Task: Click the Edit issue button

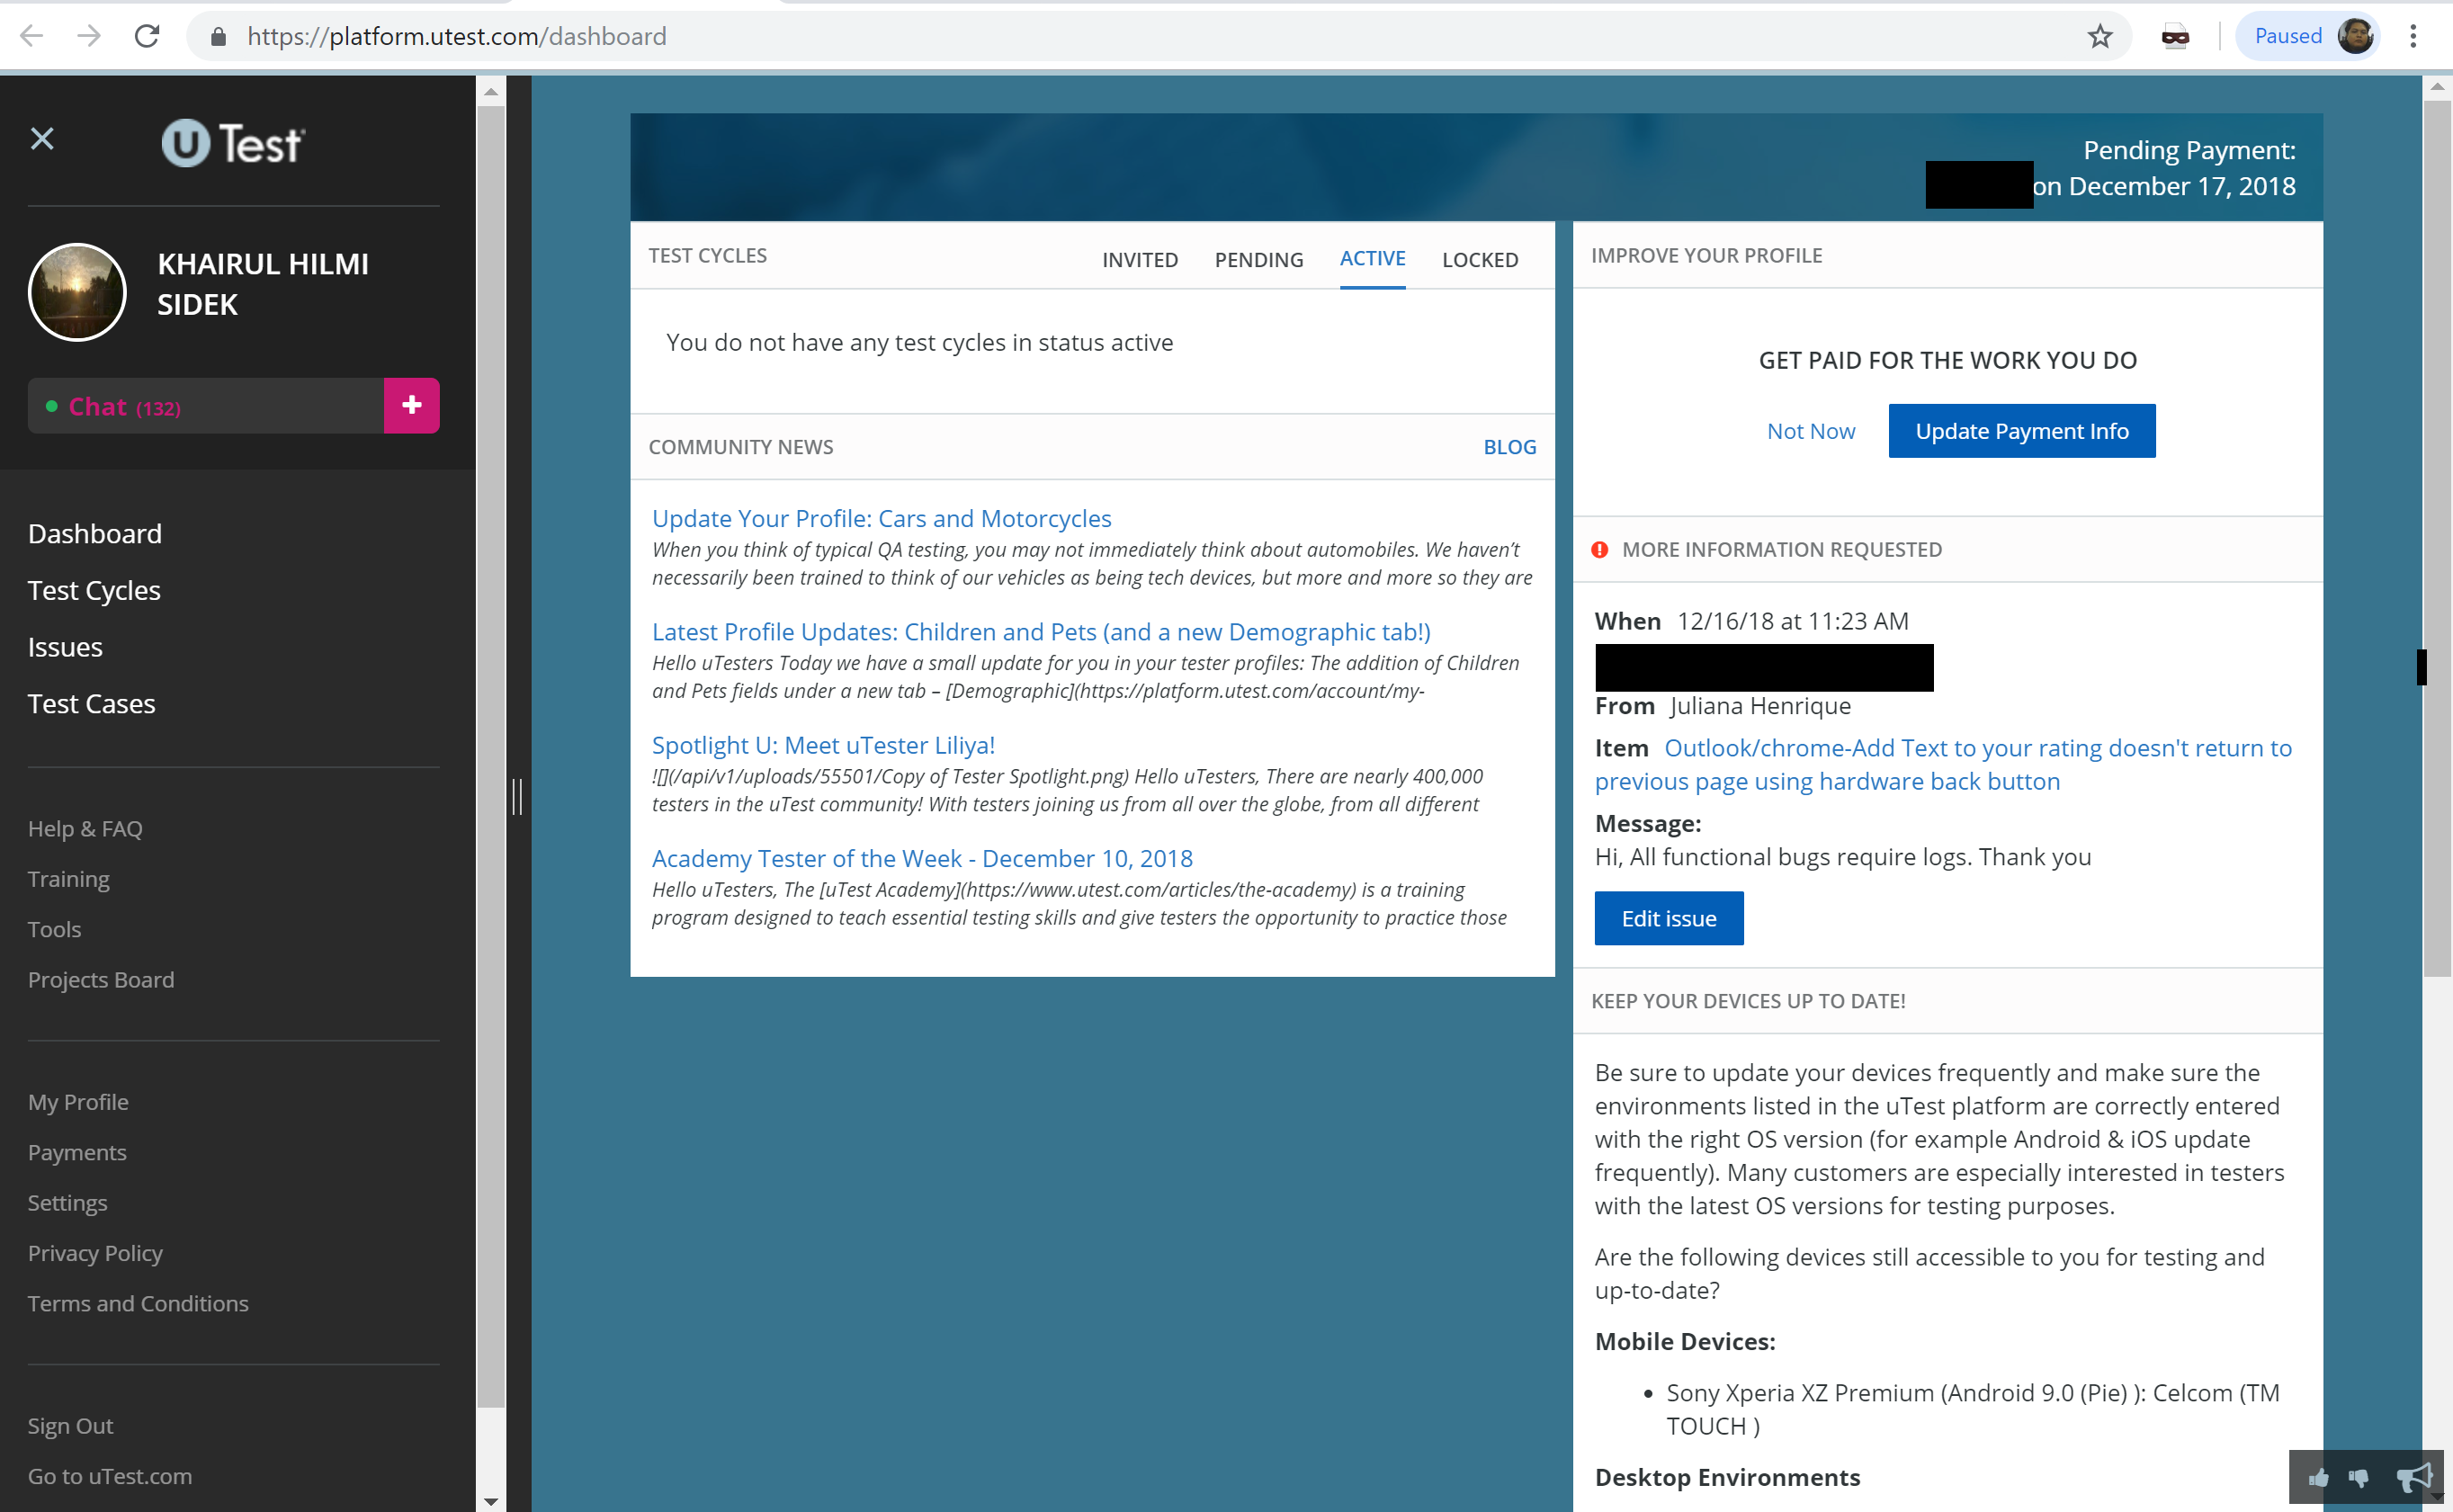Action: point(1668,918)
